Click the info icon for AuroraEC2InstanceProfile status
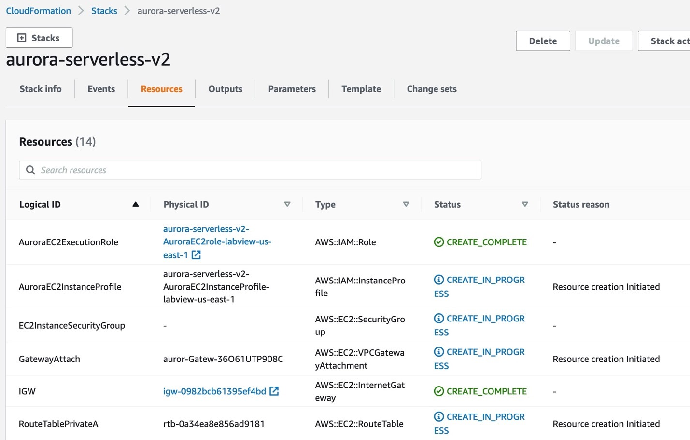 pos(439,280)
